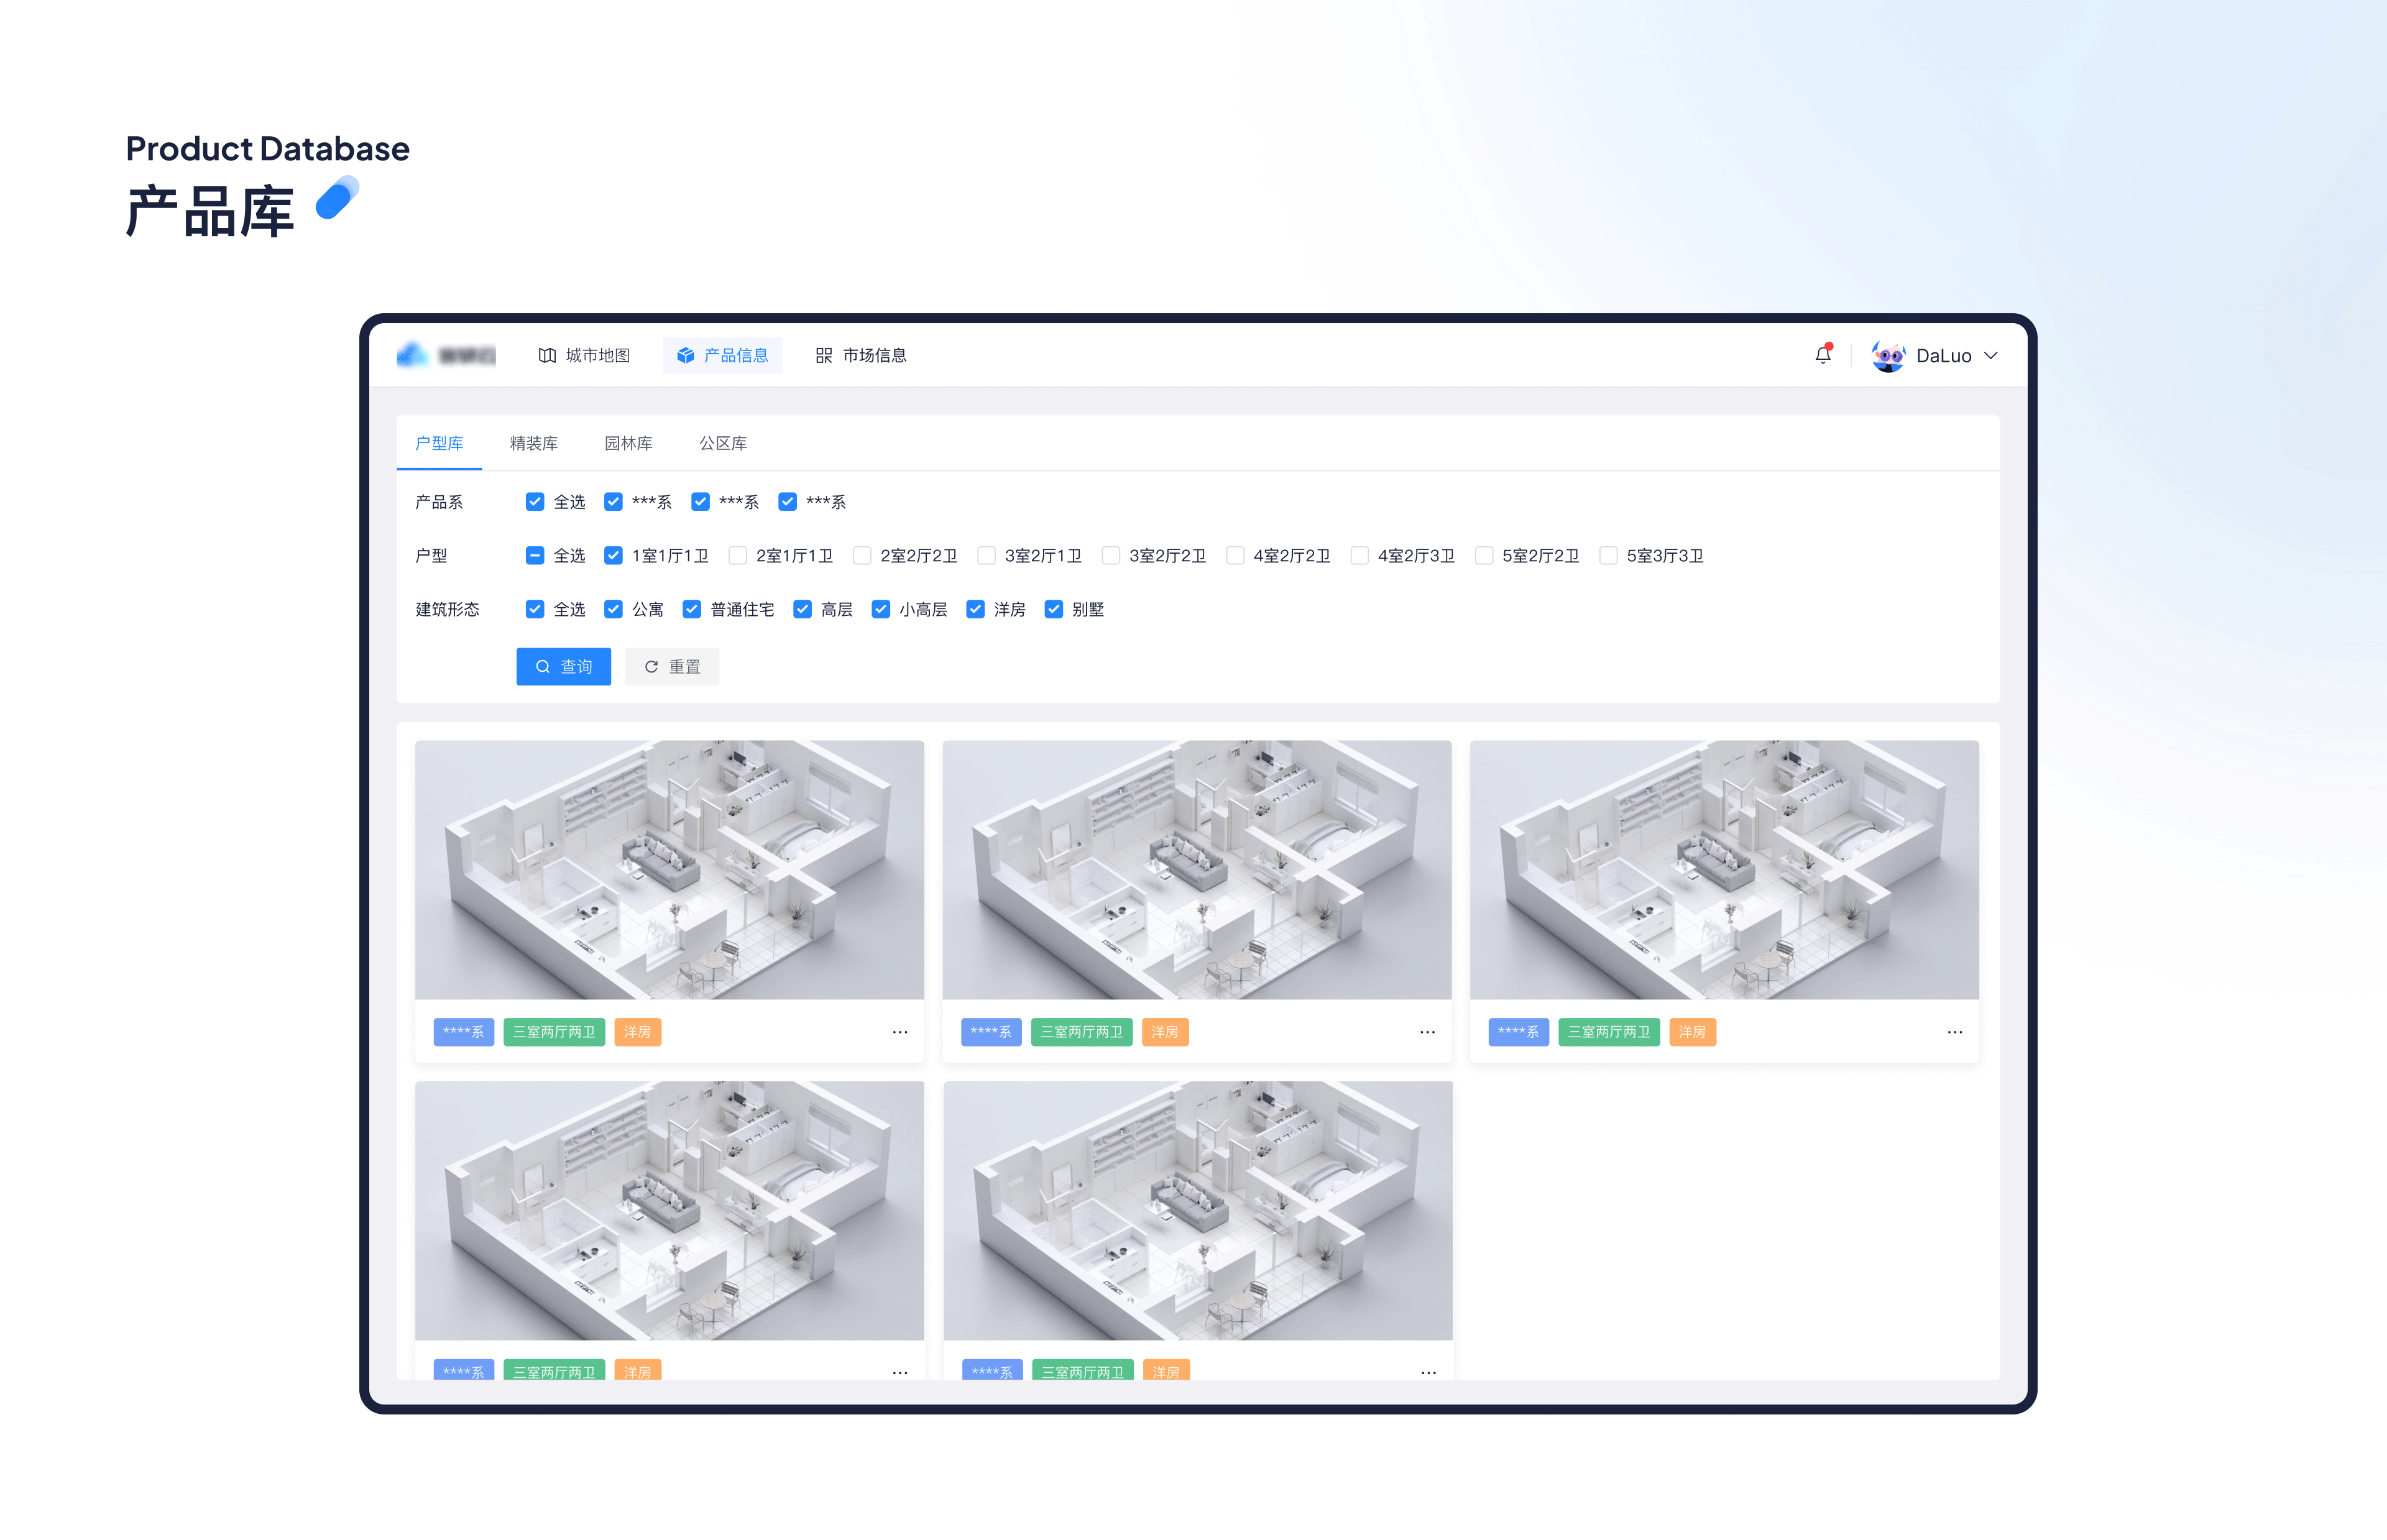
Task: Check the 5室2厅2卫 checkbox
Action: pos(1484,556)
